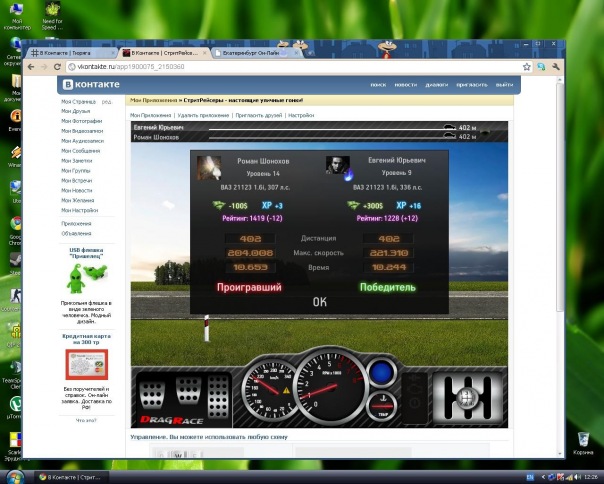Click the right gas pedal
Screen dimensions: 604x484
point(218,397)
